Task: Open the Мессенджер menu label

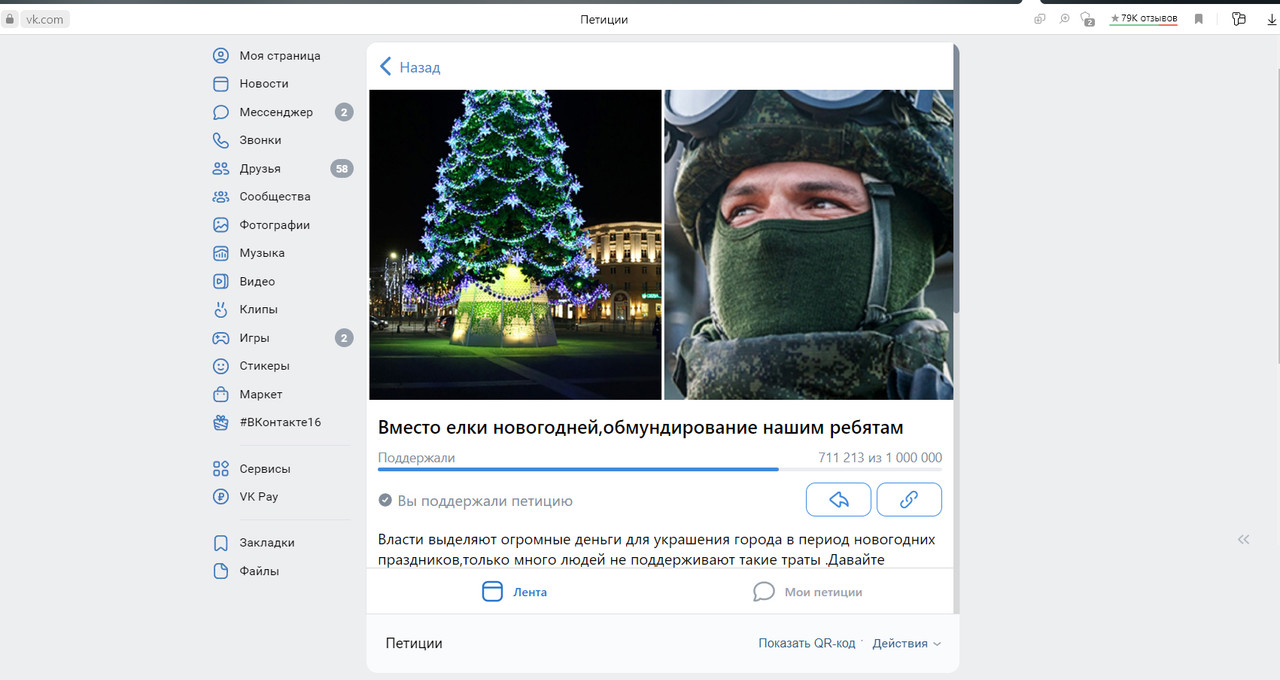Action: (276, 112)
